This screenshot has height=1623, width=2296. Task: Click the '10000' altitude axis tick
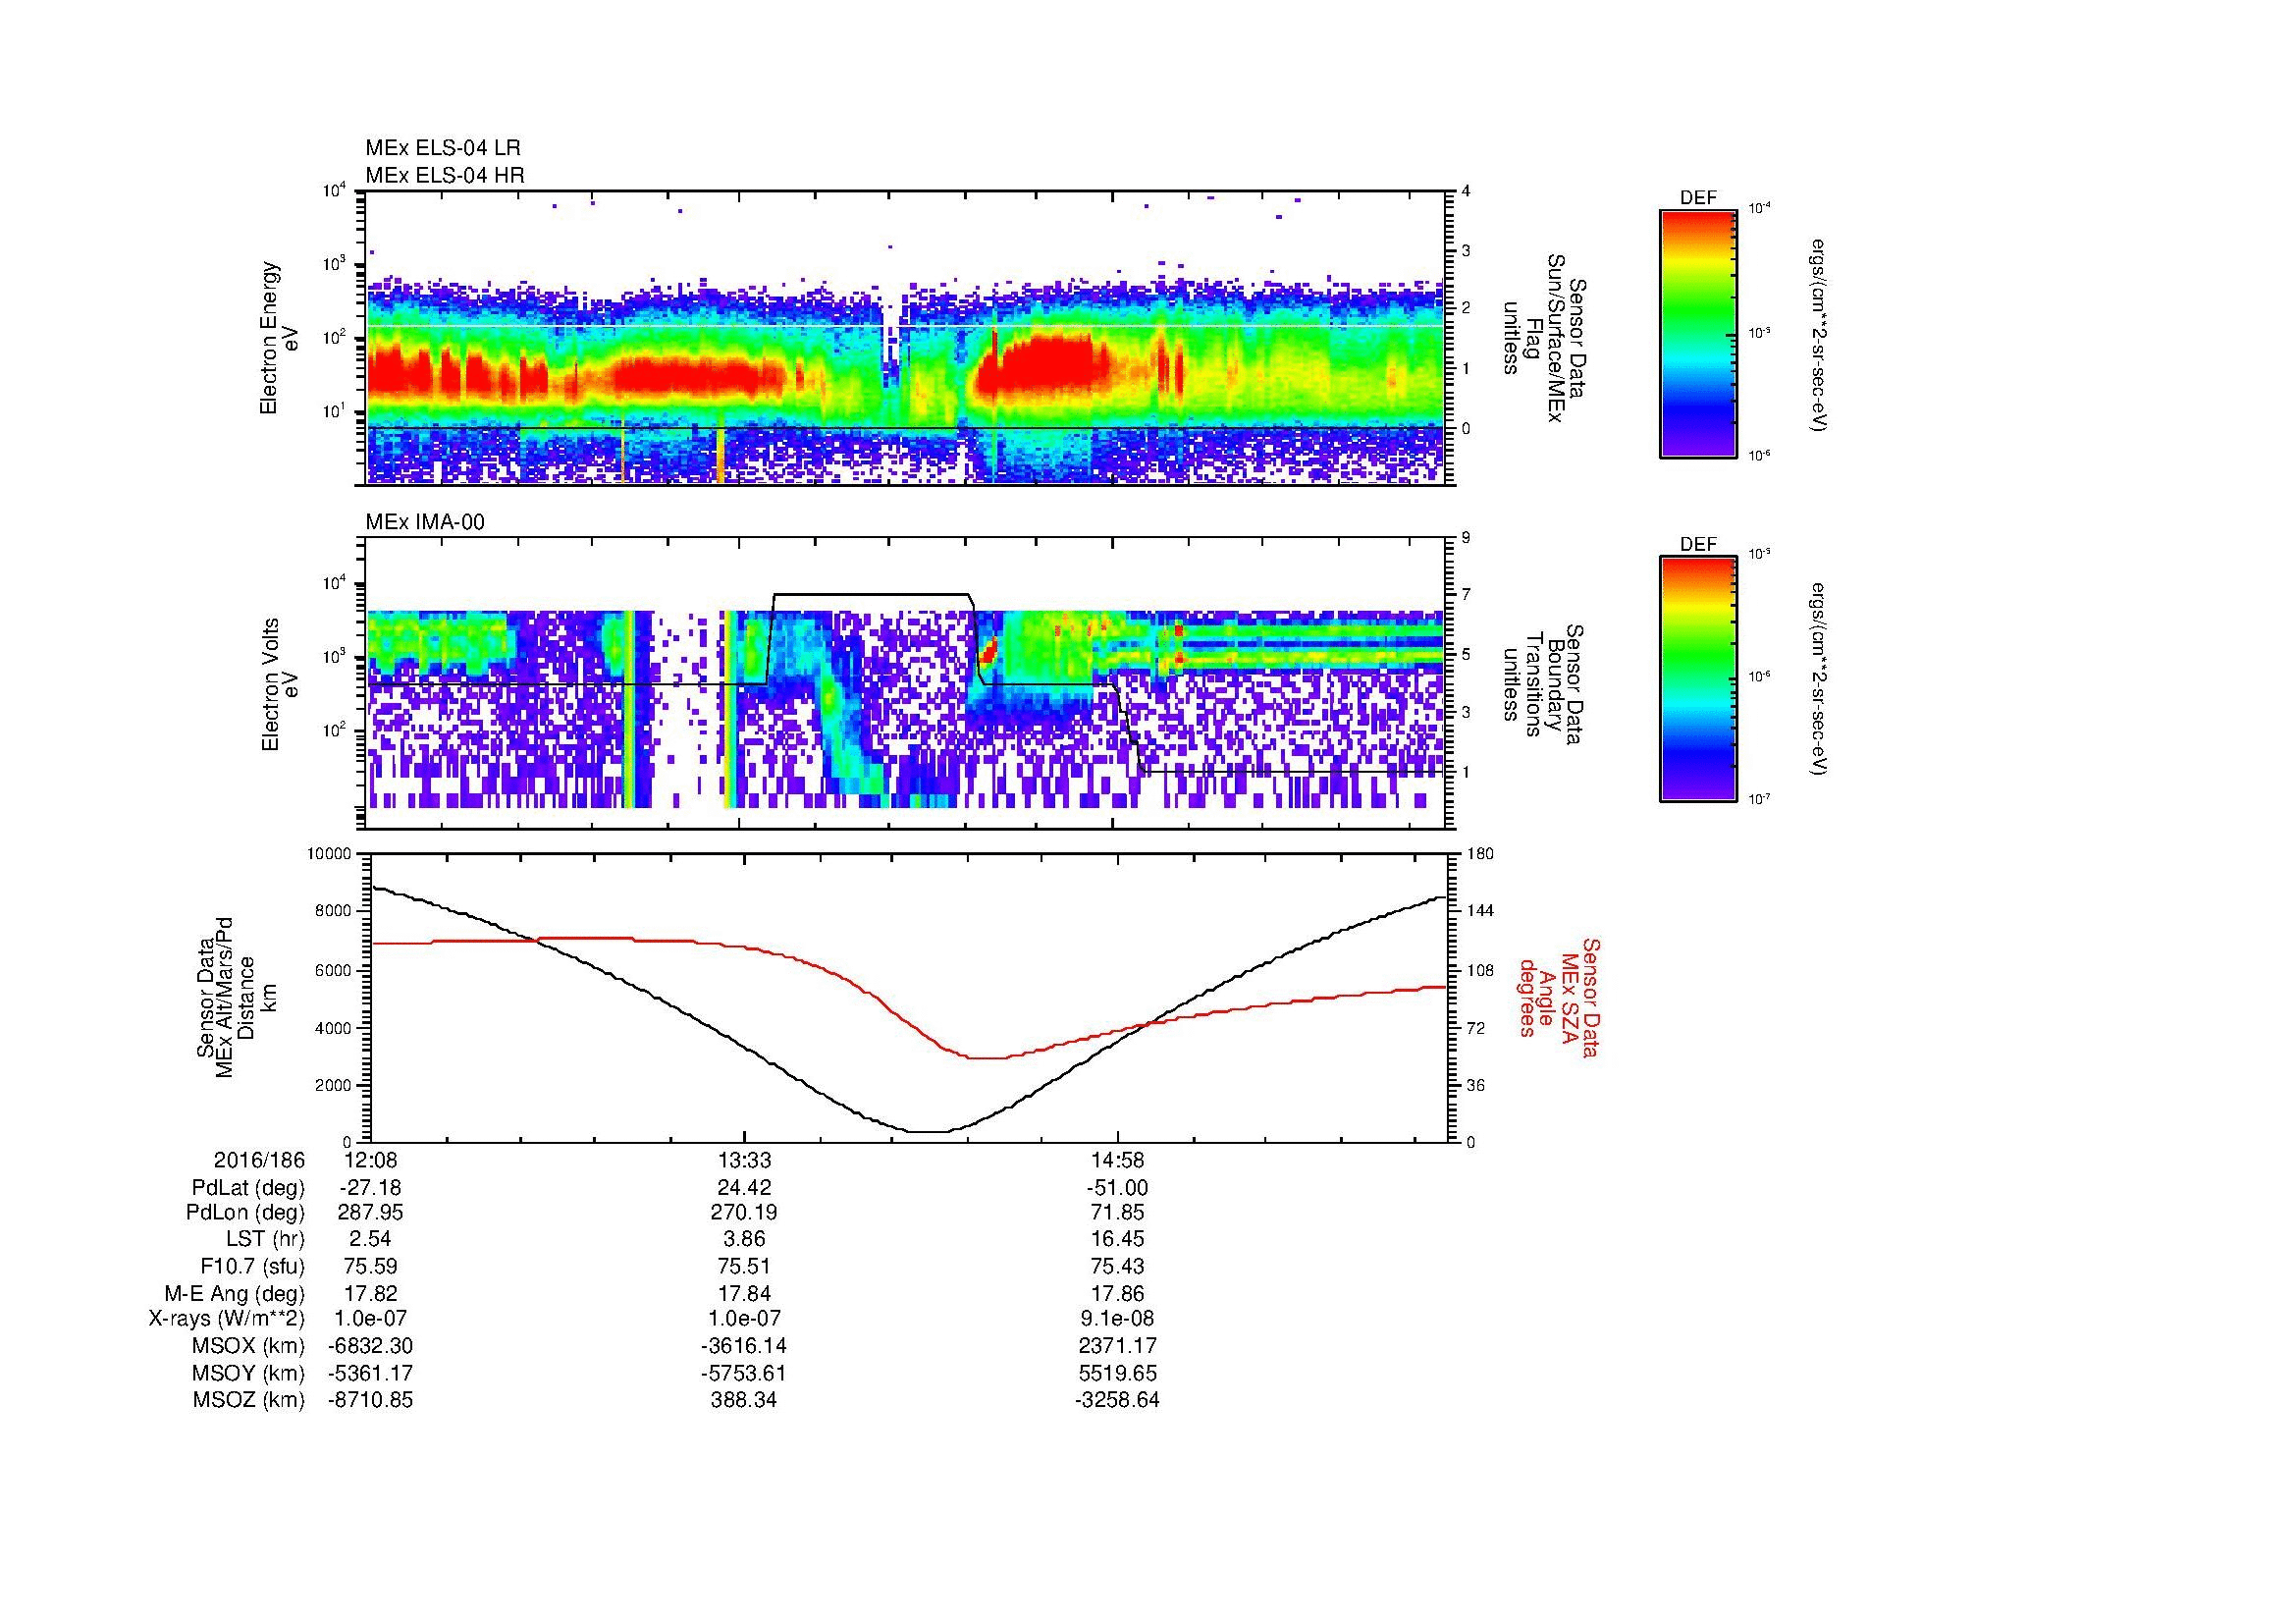[330, 854]
